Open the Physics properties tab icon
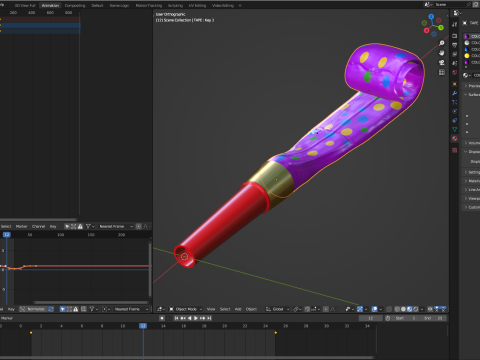 coord(455,111)
